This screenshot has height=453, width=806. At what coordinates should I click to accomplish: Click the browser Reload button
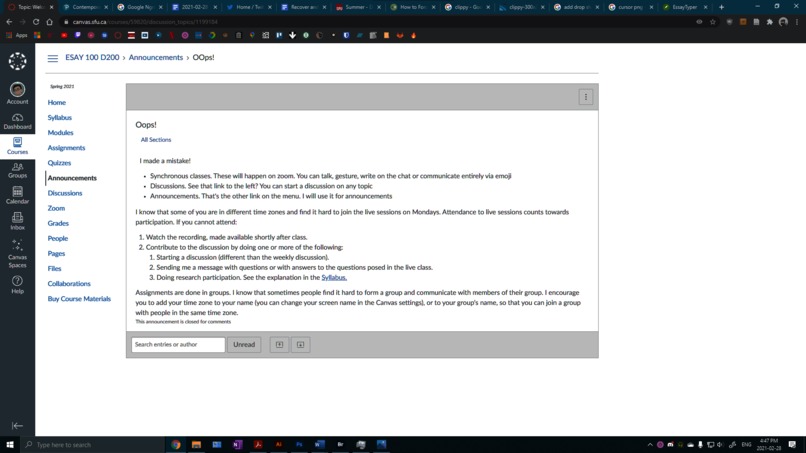tap(36, 22)
